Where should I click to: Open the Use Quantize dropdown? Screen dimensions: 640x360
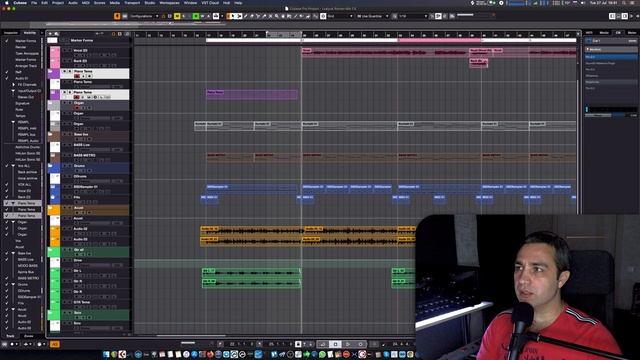(x=373, y=16)
